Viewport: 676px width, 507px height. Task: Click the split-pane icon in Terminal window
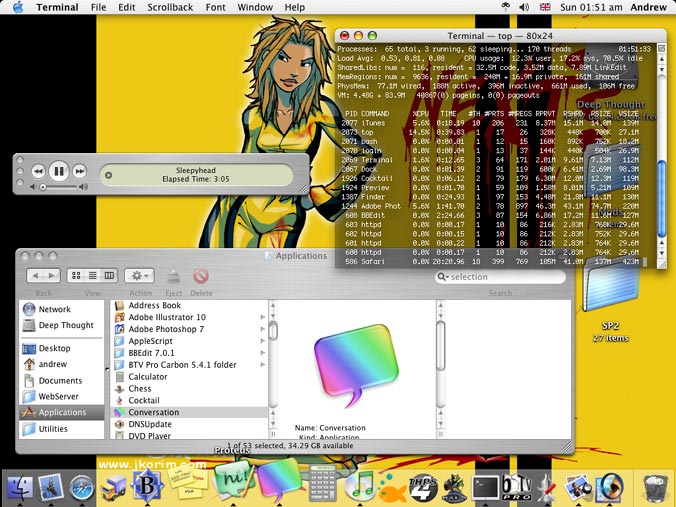tap(662, 48)
